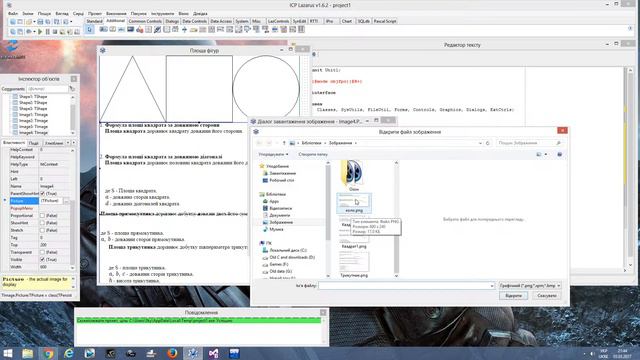Open the file type filter dropdown
The width and height of the screenshot is (640, 360).
pos(558,286)
